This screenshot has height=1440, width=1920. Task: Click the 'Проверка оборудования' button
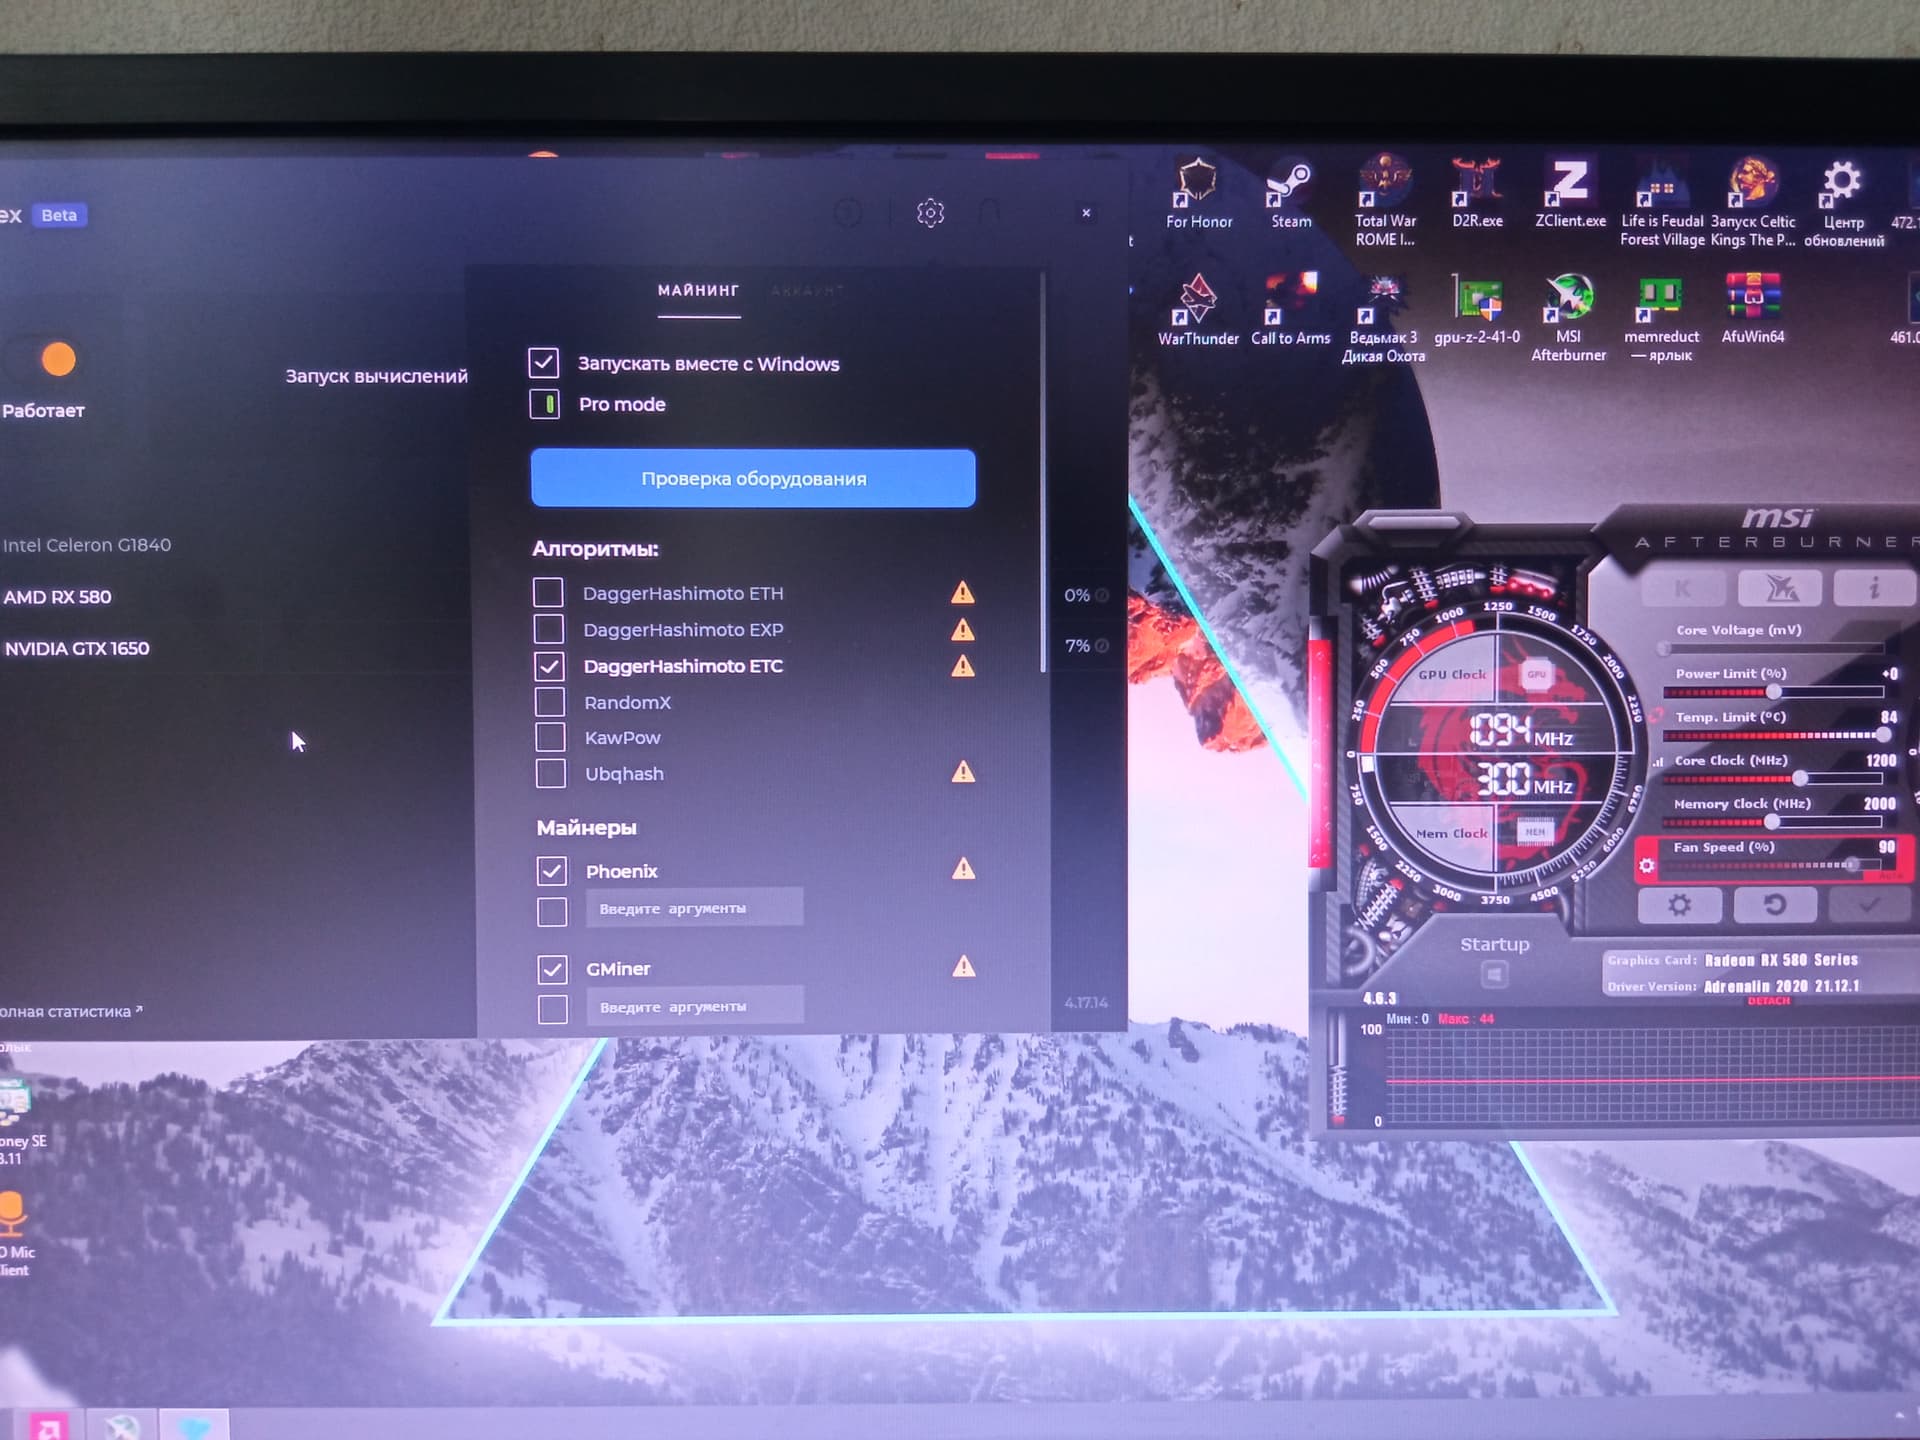click(x=753, y=478)
